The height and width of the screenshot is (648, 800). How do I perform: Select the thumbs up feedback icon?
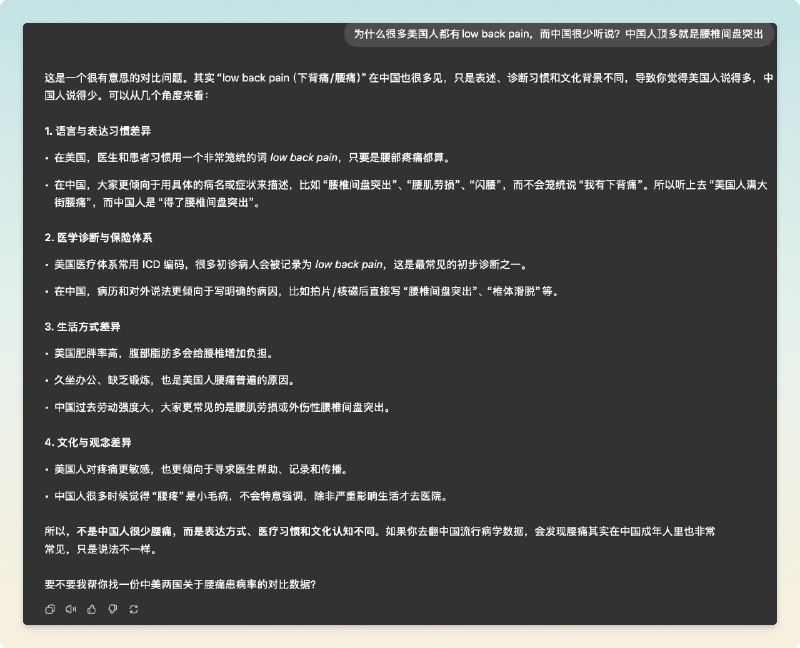click(91, 608)
